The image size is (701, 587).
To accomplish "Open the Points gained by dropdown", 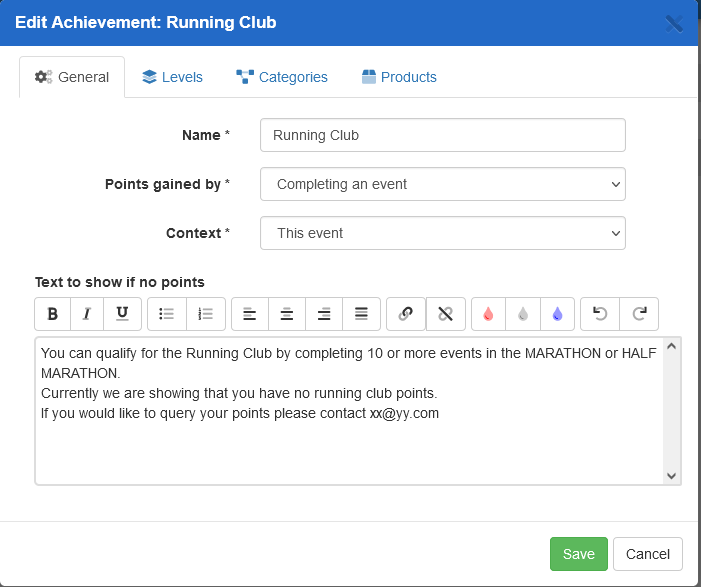I will [x=442, y=184].
